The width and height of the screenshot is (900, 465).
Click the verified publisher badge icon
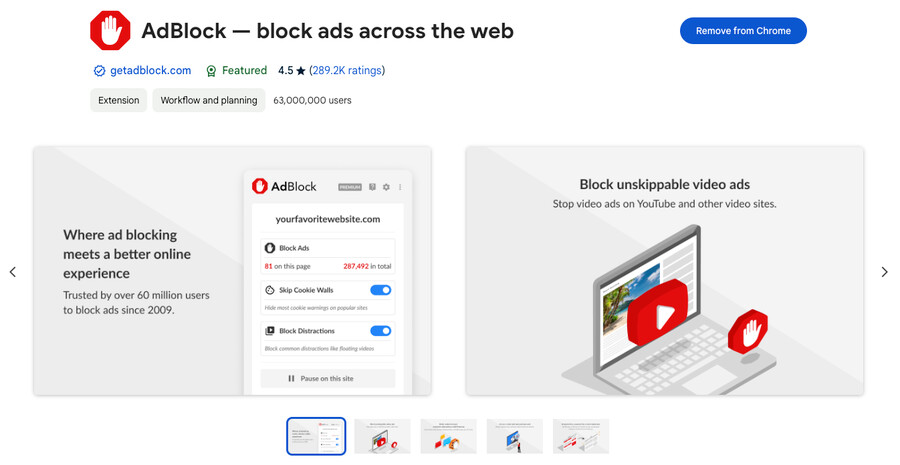tap(99, 71)
